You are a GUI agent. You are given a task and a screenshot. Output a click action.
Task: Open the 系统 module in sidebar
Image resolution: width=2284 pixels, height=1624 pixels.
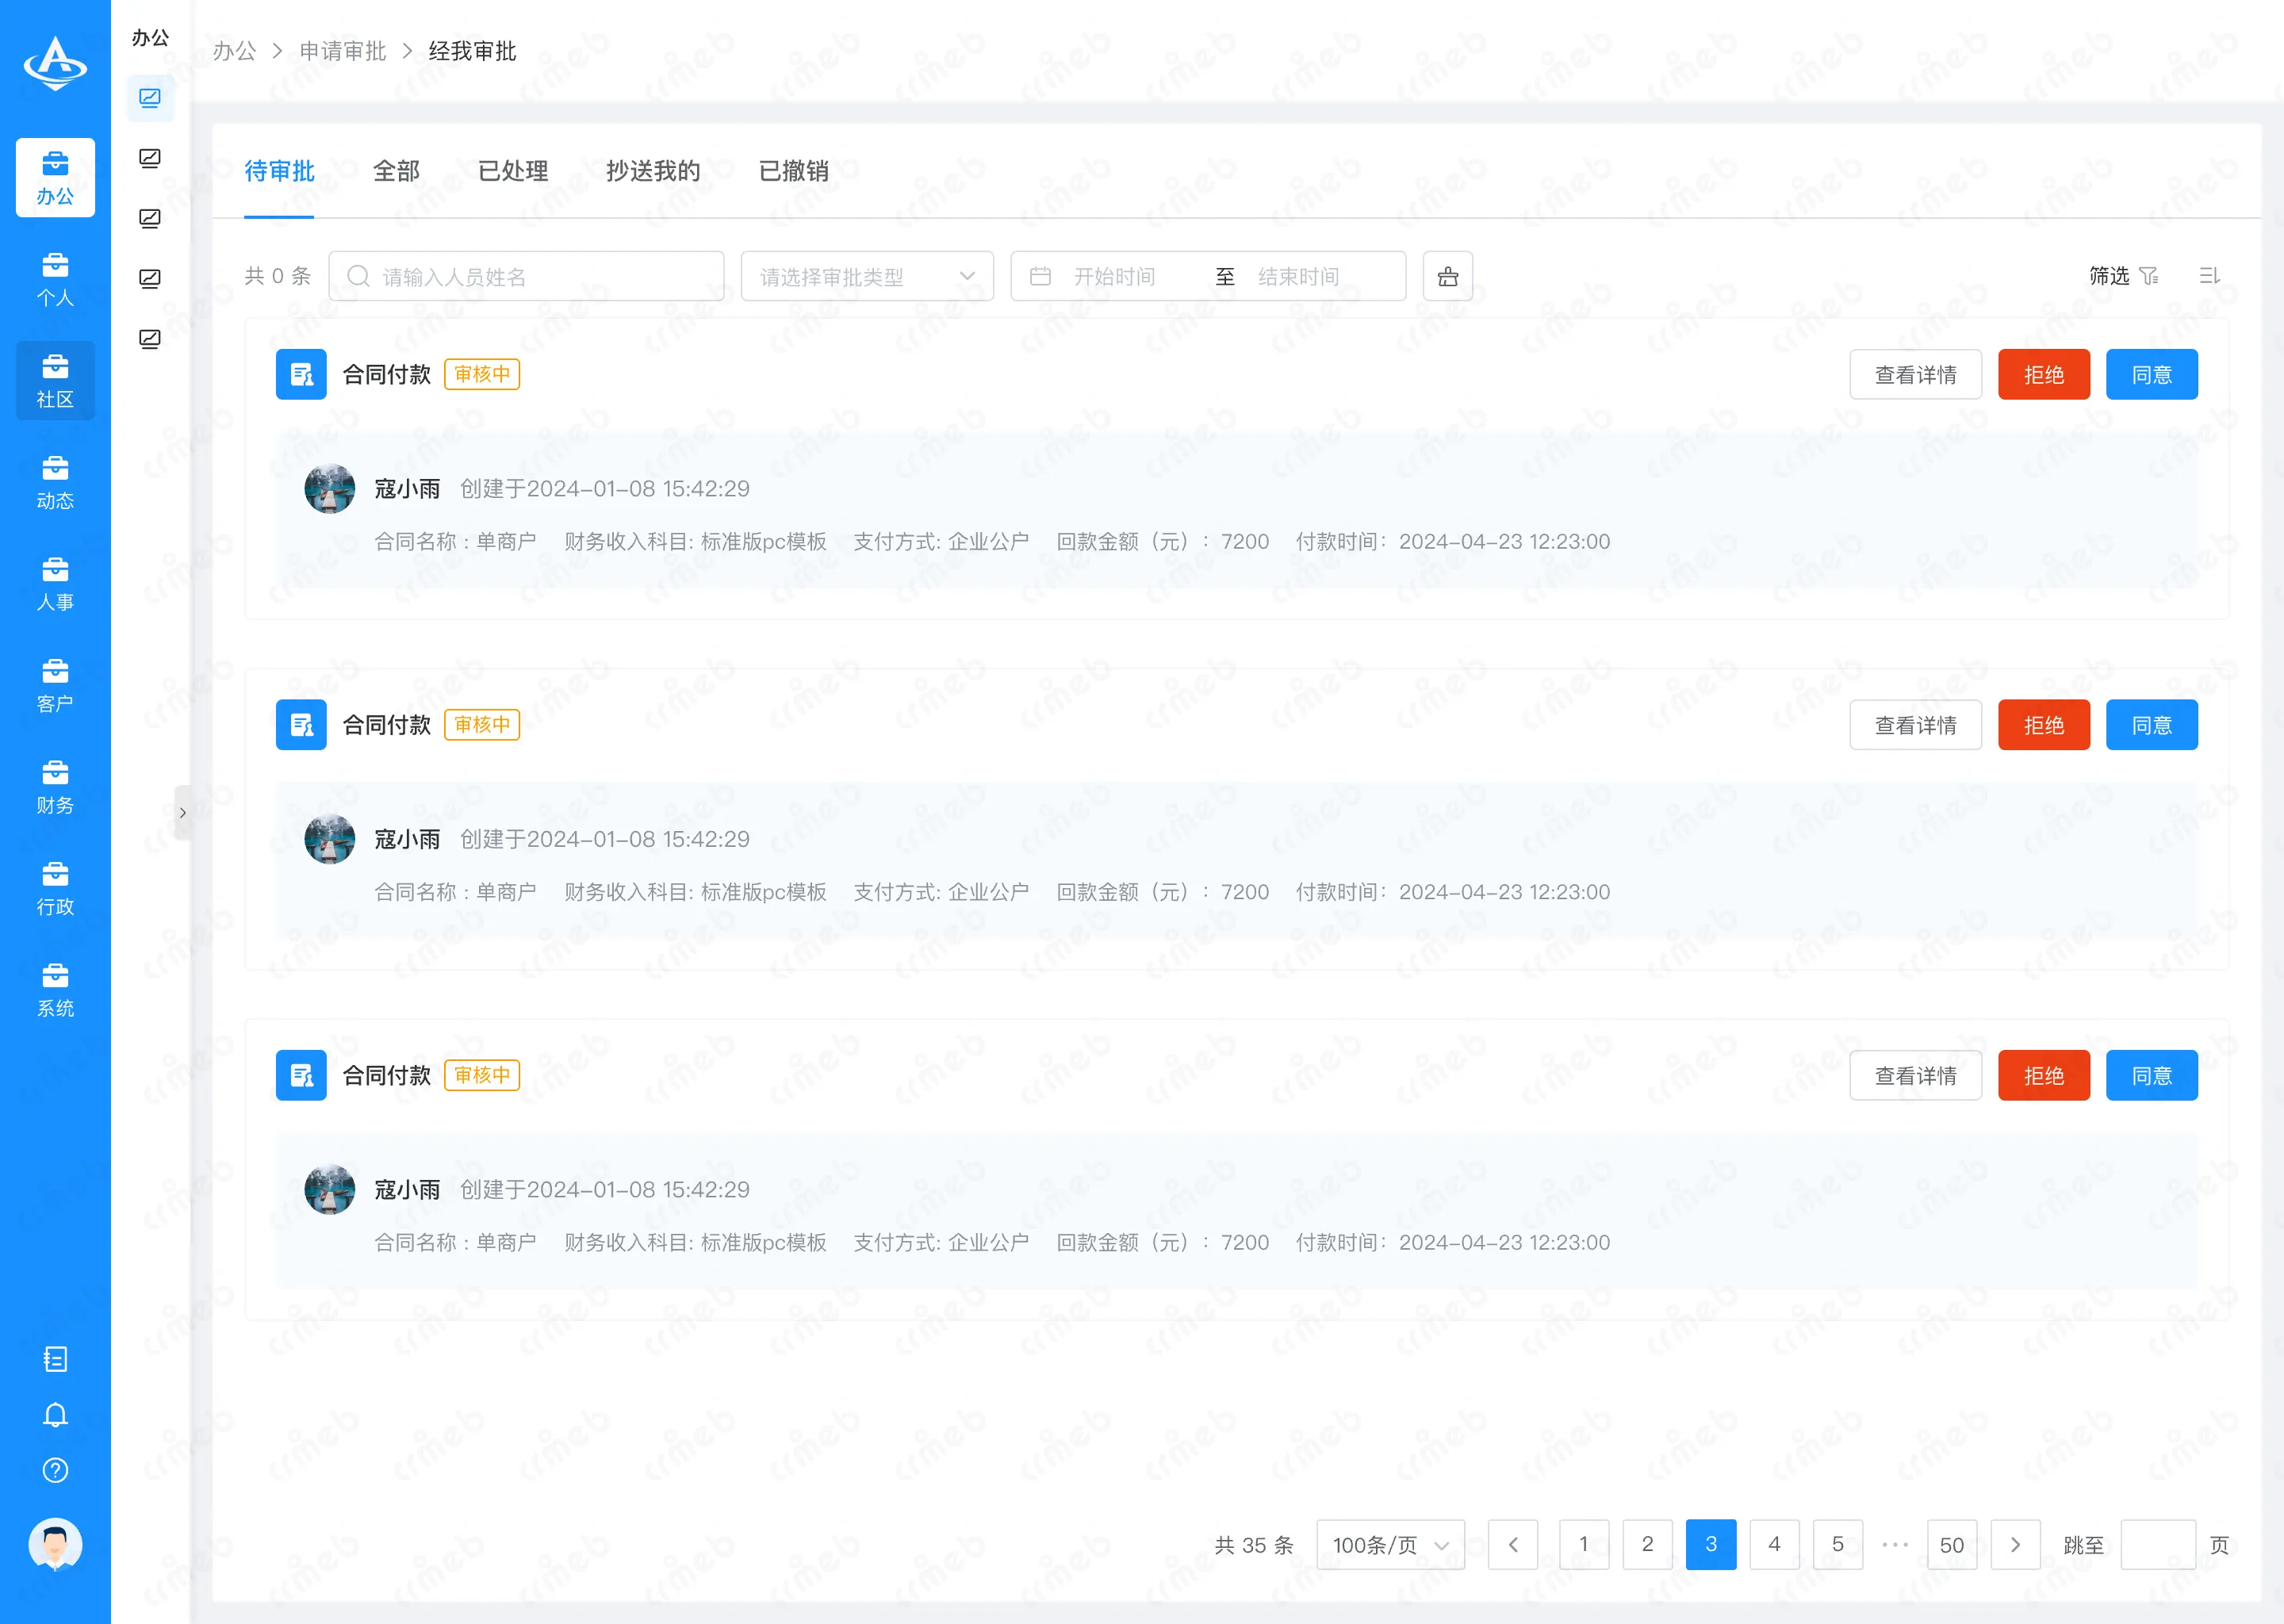click(55, 990)
